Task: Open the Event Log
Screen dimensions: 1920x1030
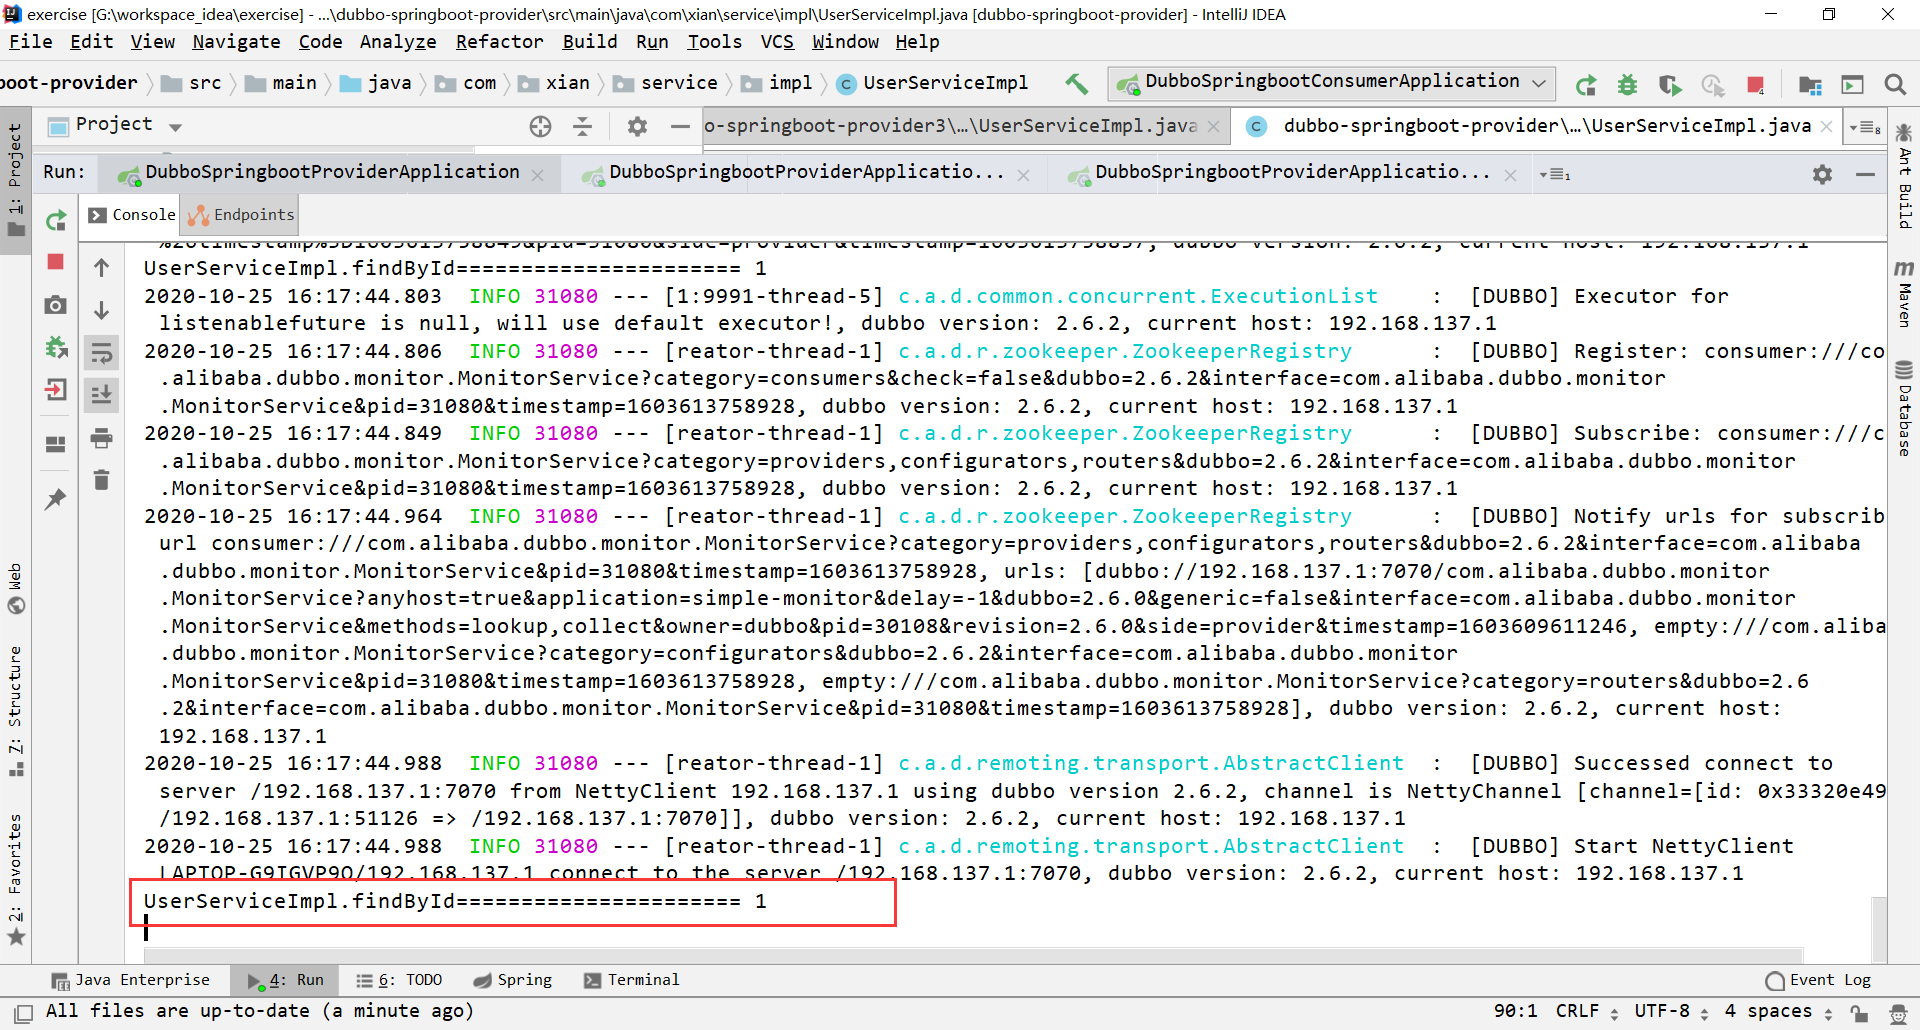Action: click(x=1818, y=980)
